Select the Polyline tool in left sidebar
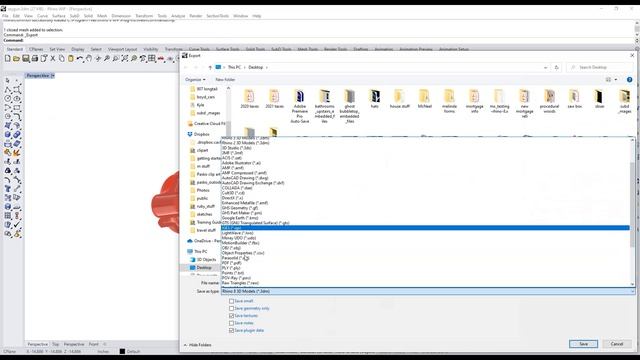 [x=8, y=89]
